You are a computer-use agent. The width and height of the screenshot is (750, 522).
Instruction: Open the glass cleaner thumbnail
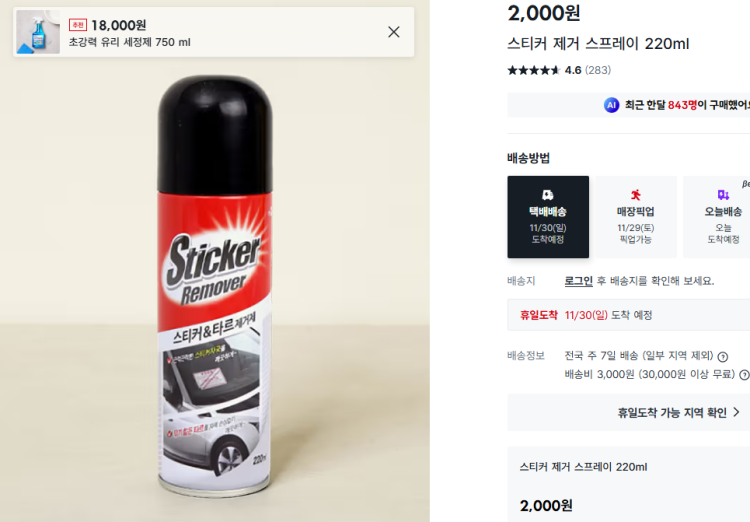pos(38,32)
